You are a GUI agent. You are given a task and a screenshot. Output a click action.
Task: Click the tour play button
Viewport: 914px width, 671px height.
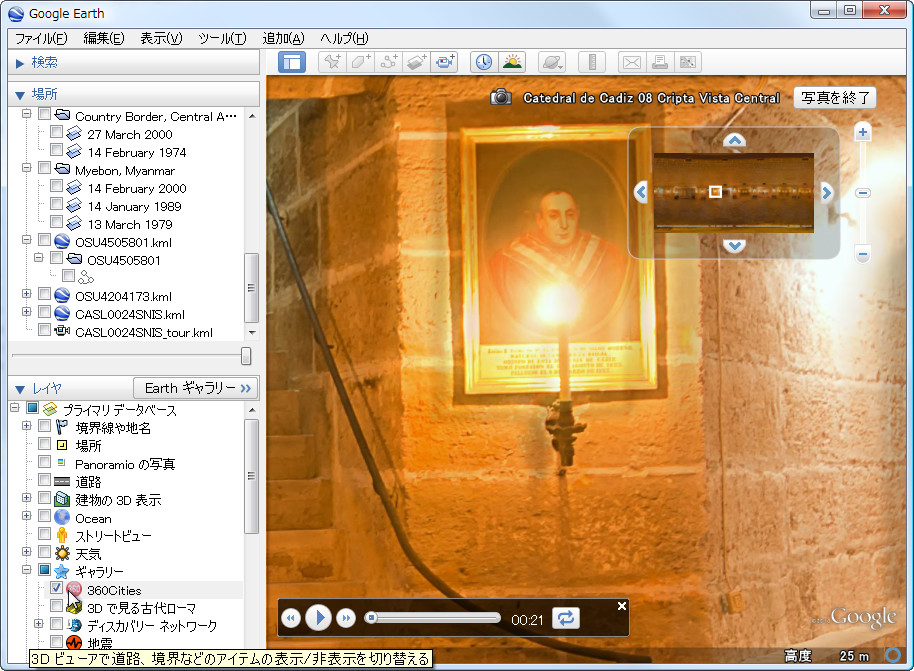(x=318, y=618)
